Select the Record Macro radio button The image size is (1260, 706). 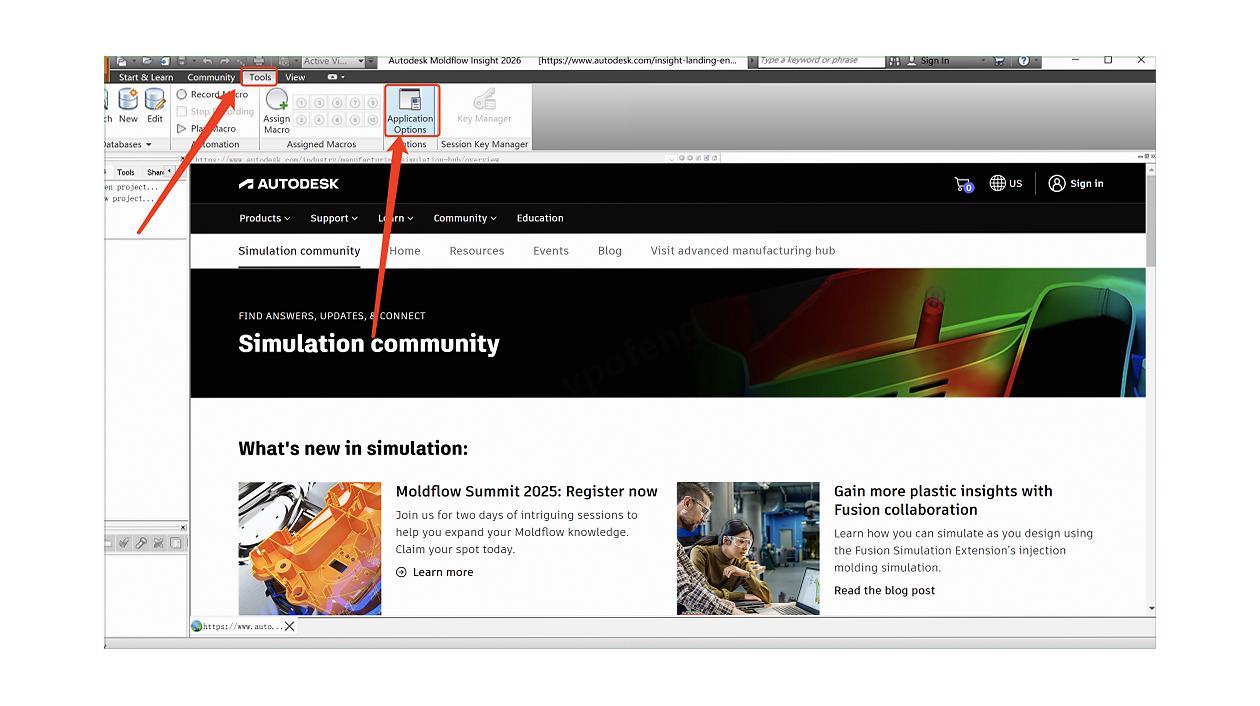pos(182,95)
